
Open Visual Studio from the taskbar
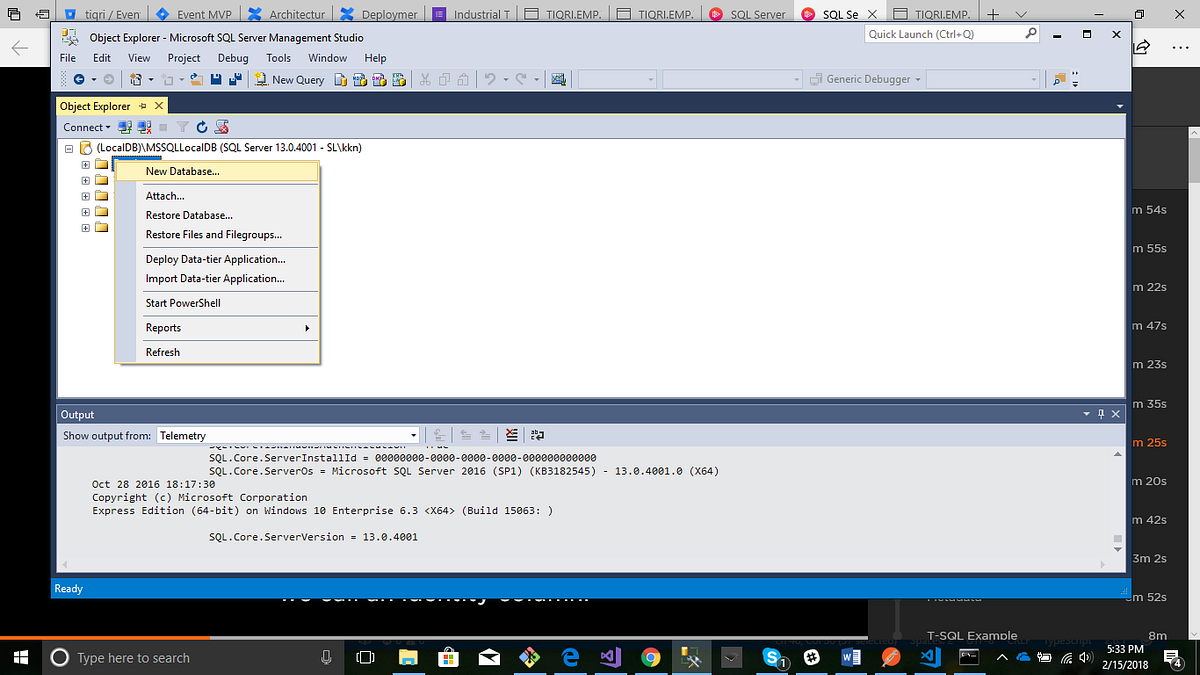coord(611,657)
